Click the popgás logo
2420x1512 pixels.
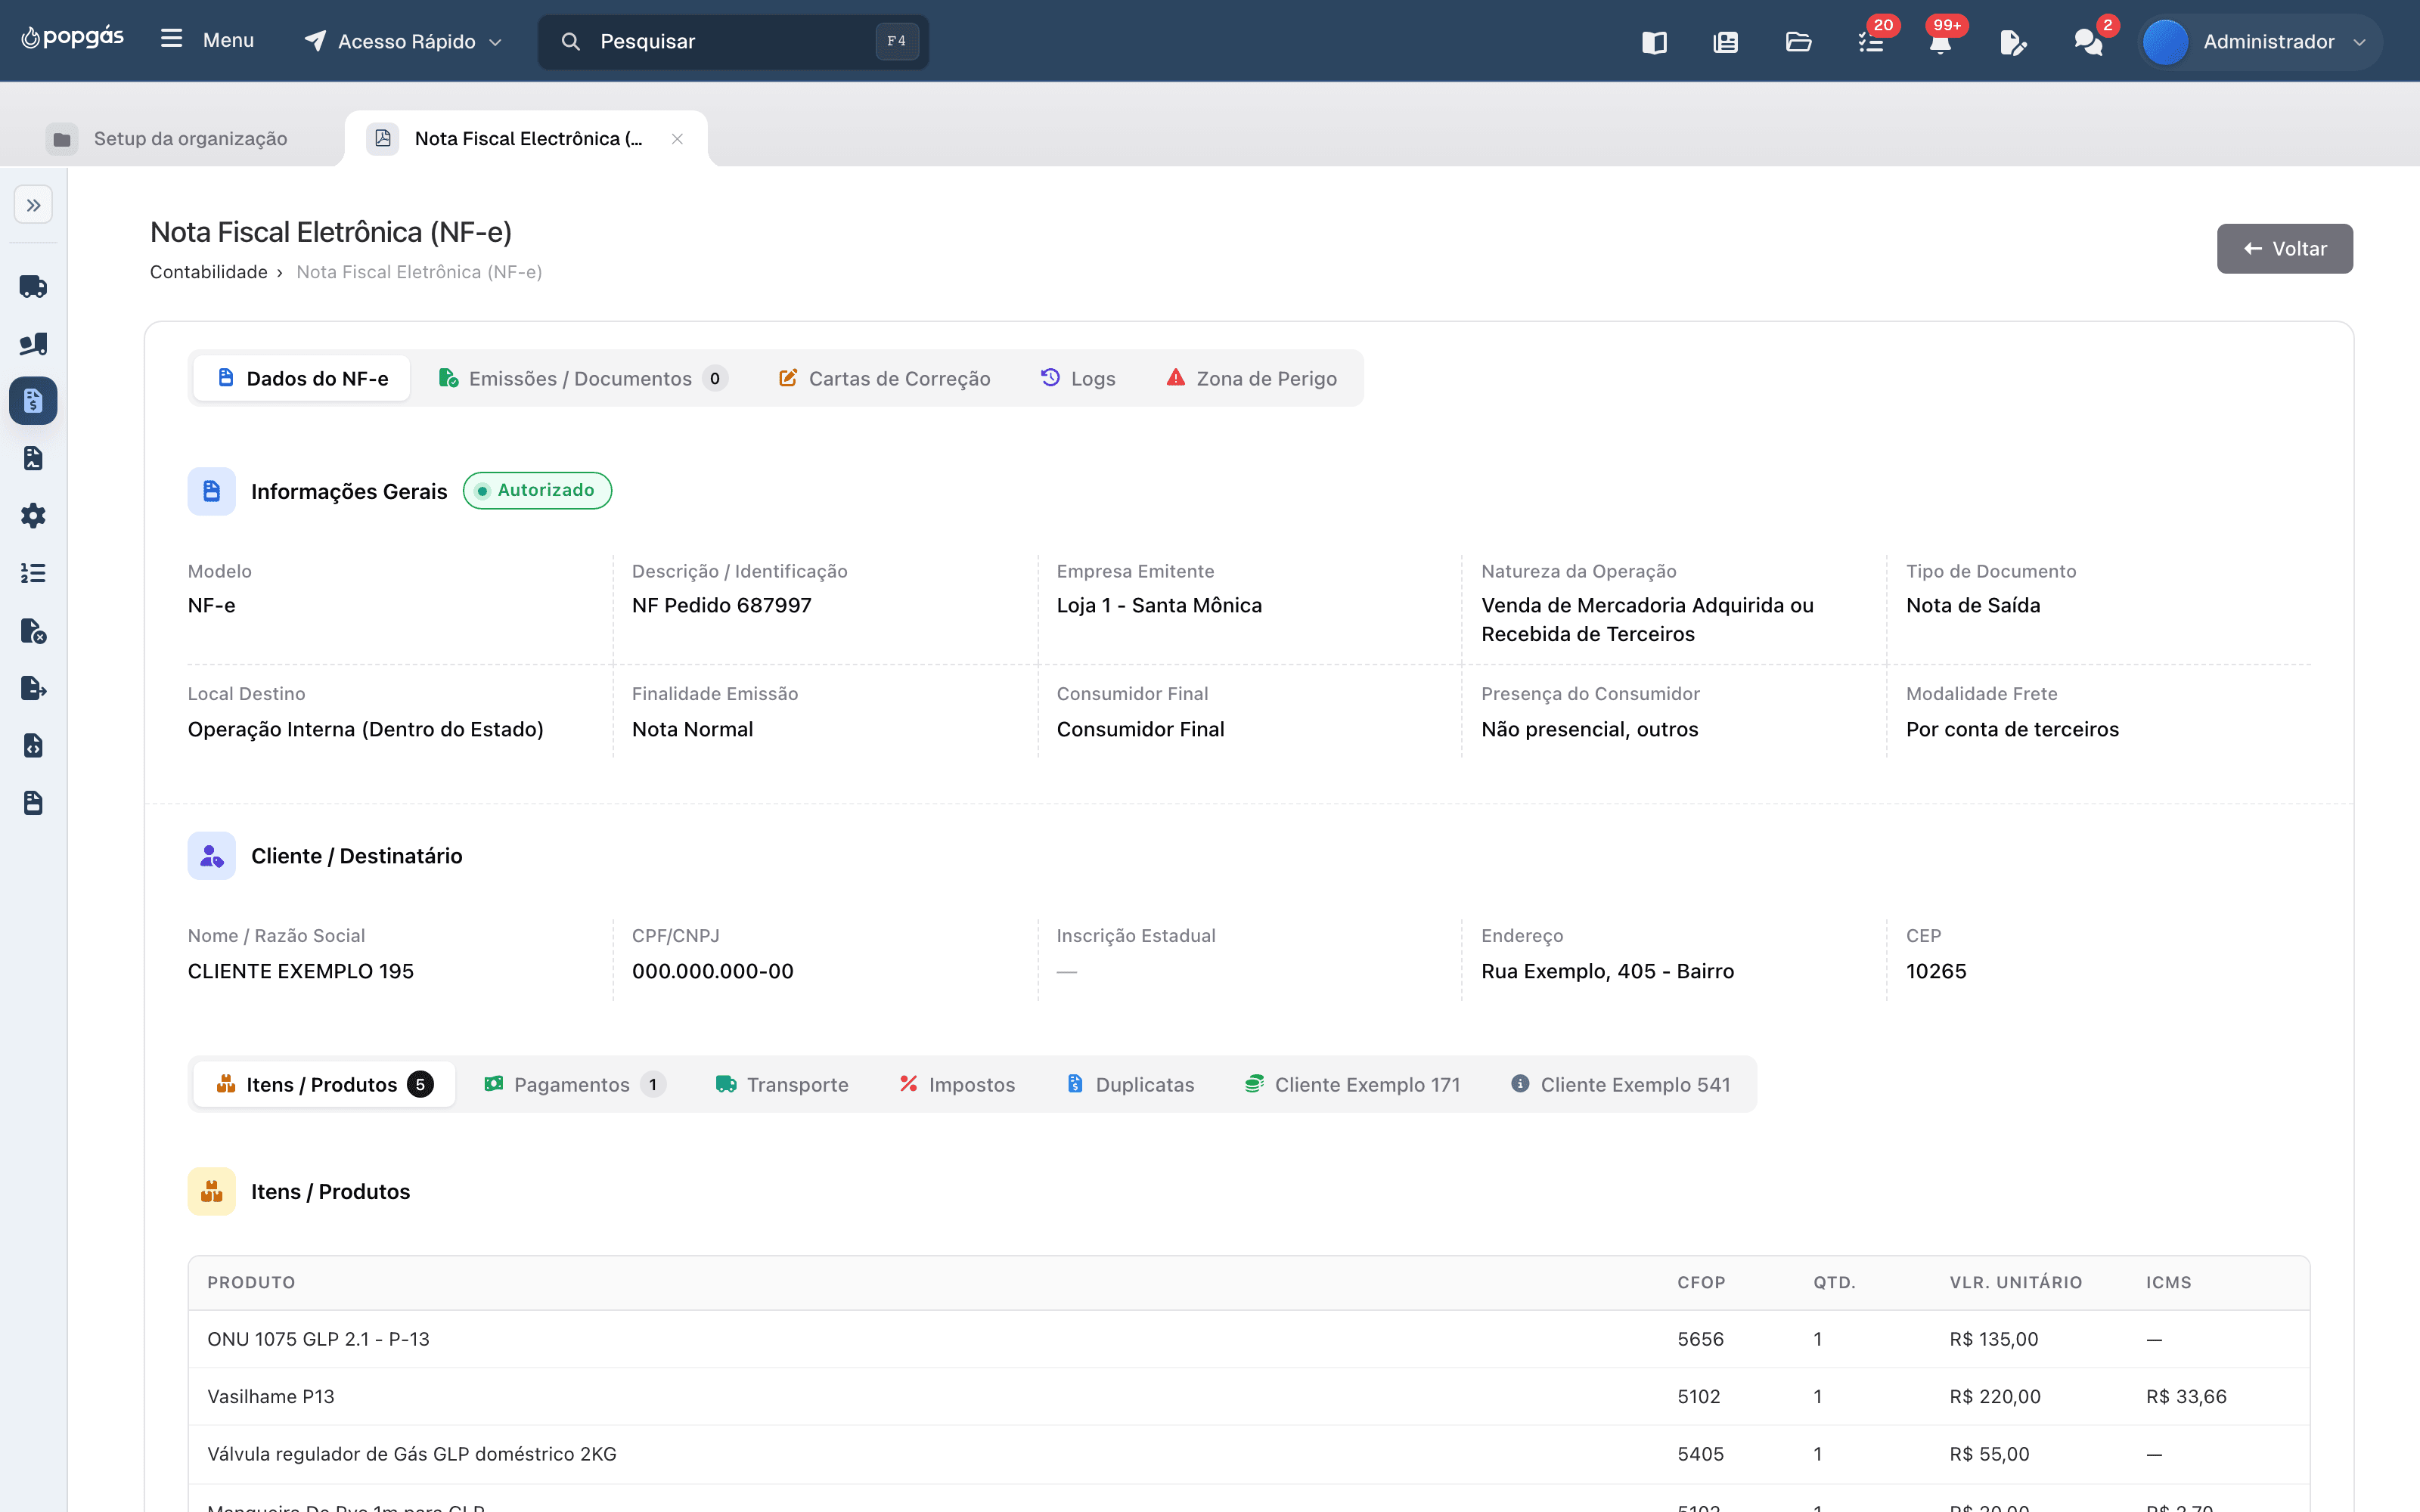tap(73, 38)
